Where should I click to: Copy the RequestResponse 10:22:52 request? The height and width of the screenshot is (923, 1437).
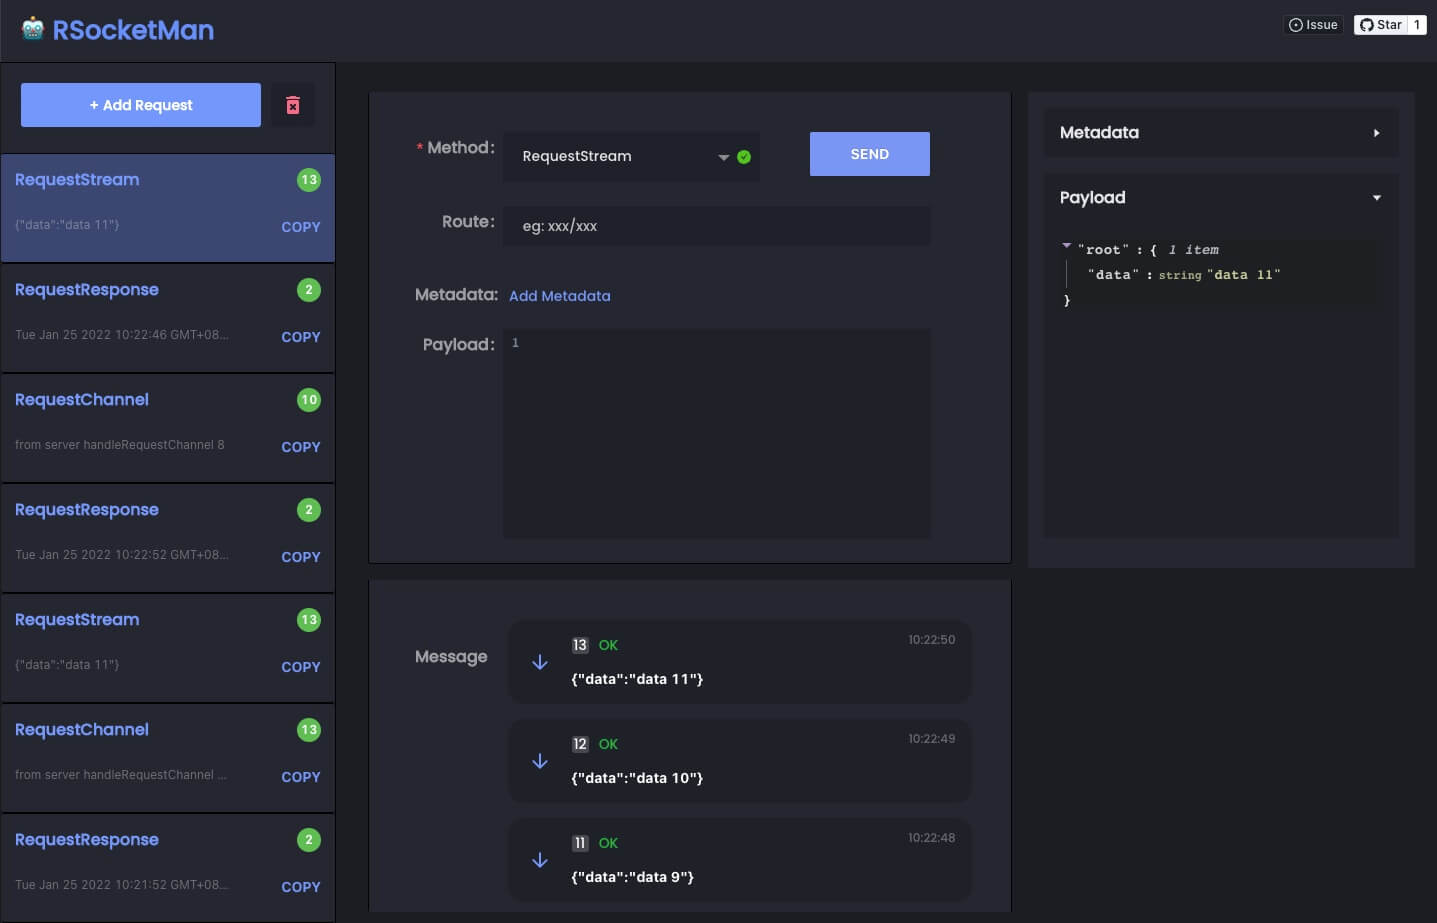point(301,558)
